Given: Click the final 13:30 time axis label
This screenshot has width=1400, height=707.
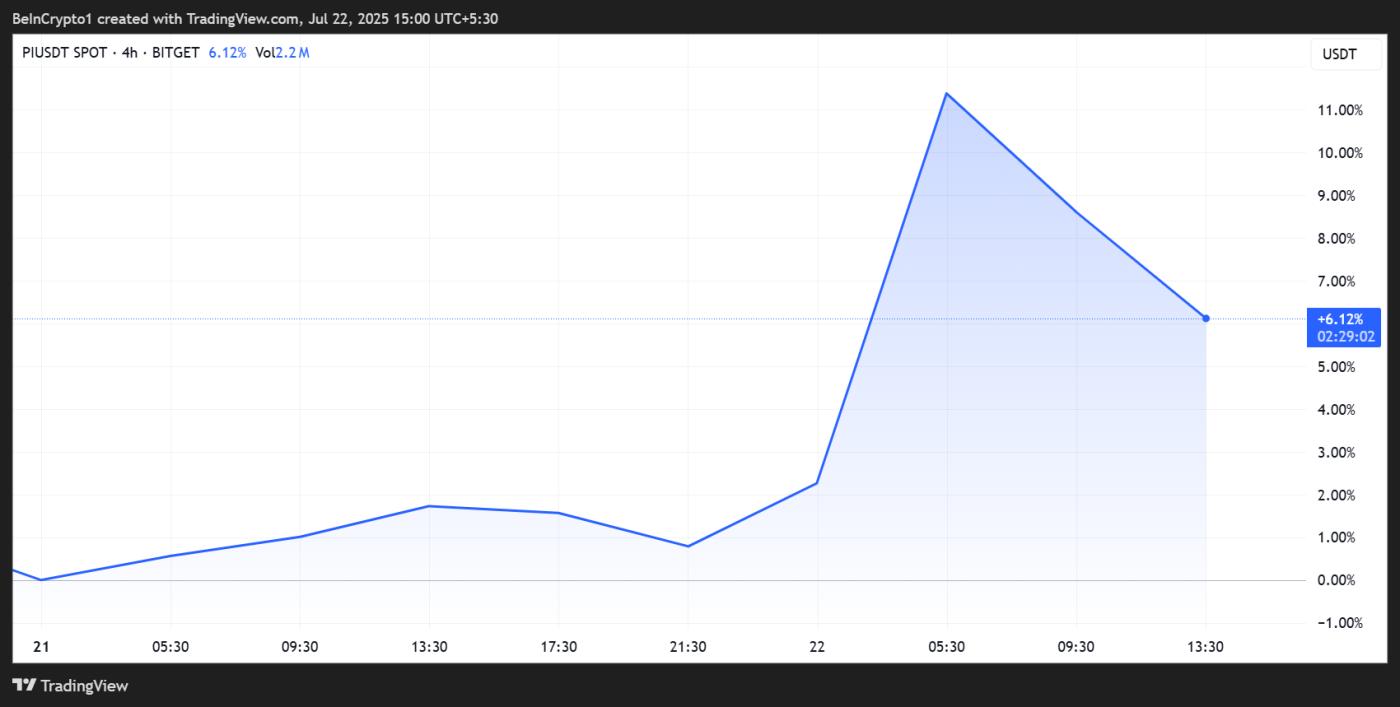Looking at the screenshot, I should point(1206,647).
